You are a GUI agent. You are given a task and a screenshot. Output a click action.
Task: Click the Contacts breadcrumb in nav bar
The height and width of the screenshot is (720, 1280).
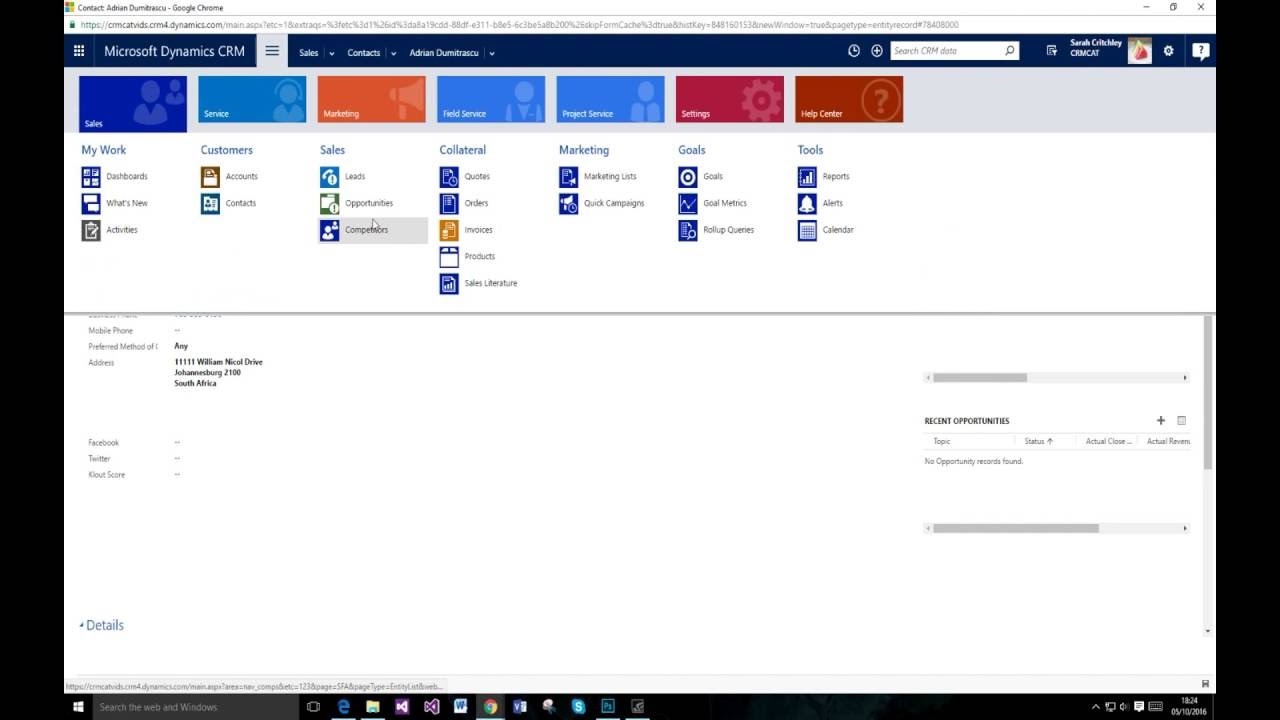pos(363,53)
